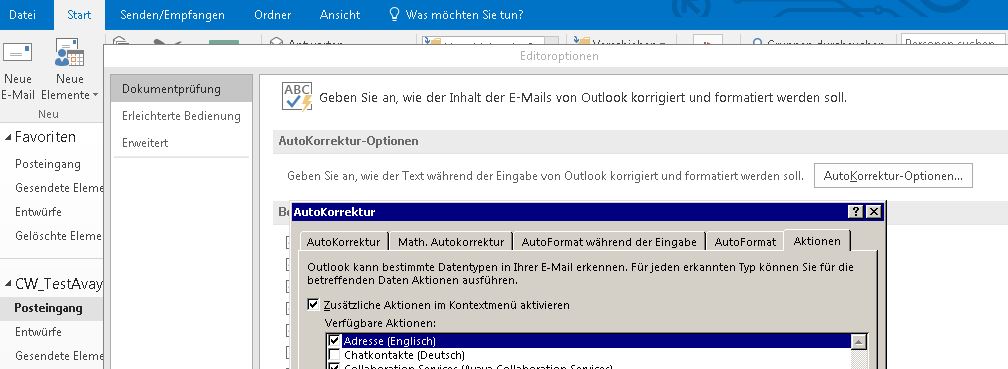Select the Erweitert options category
The width and height of the screenshot is (1008, 369).
181,143
